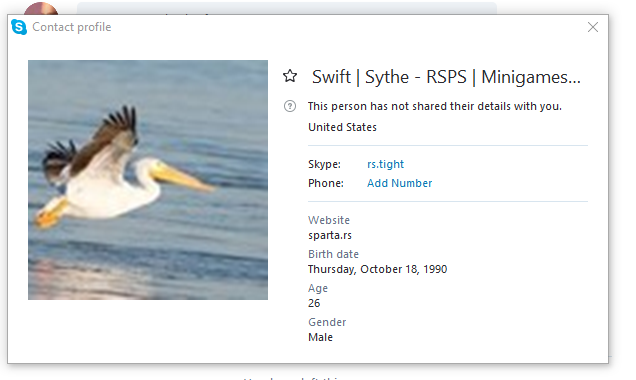The height and width of the screenshot is (380, 636).
Task: Click the Birth date field label
Action: pyautogui.click(x=333, y=254)
